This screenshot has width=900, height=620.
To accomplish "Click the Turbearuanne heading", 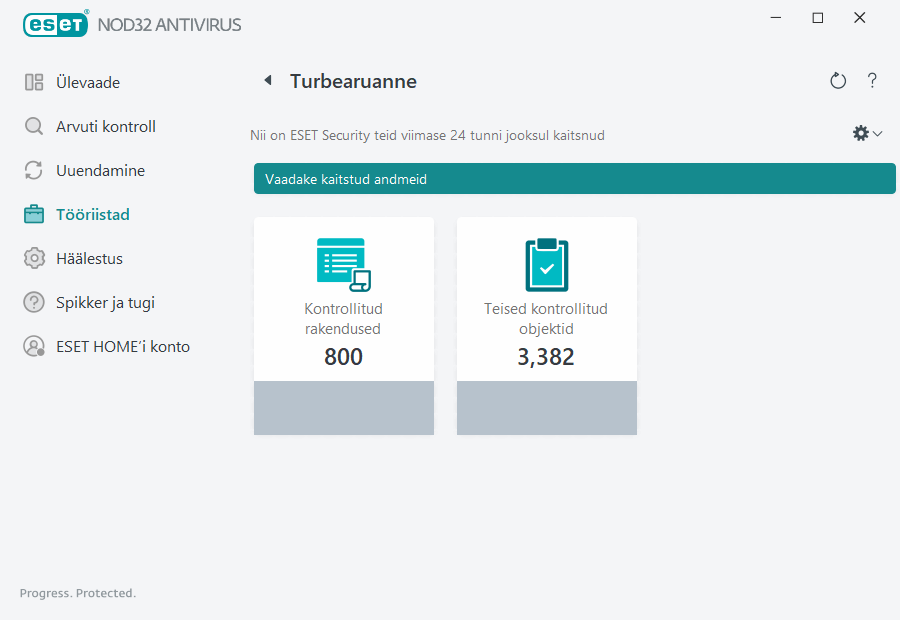I will tap(353, 81).
